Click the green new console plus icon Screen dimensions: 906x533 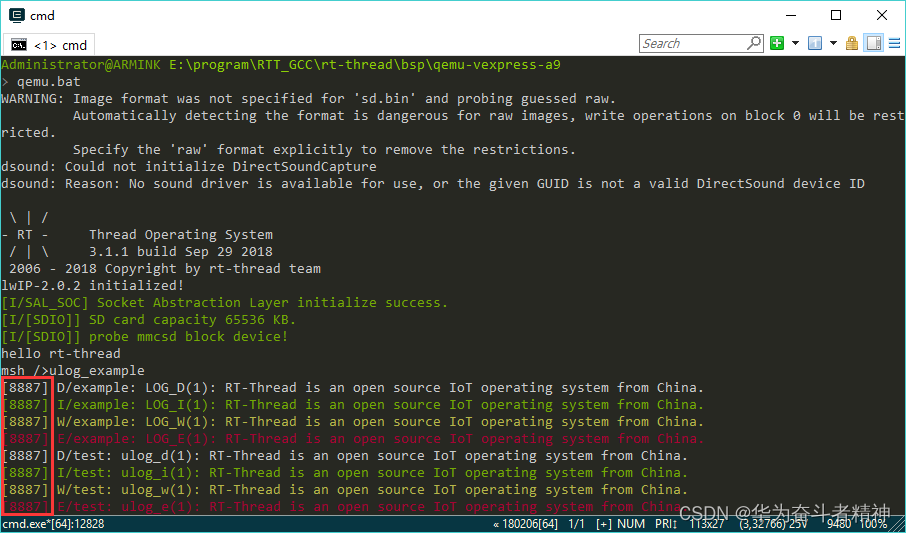777,43
